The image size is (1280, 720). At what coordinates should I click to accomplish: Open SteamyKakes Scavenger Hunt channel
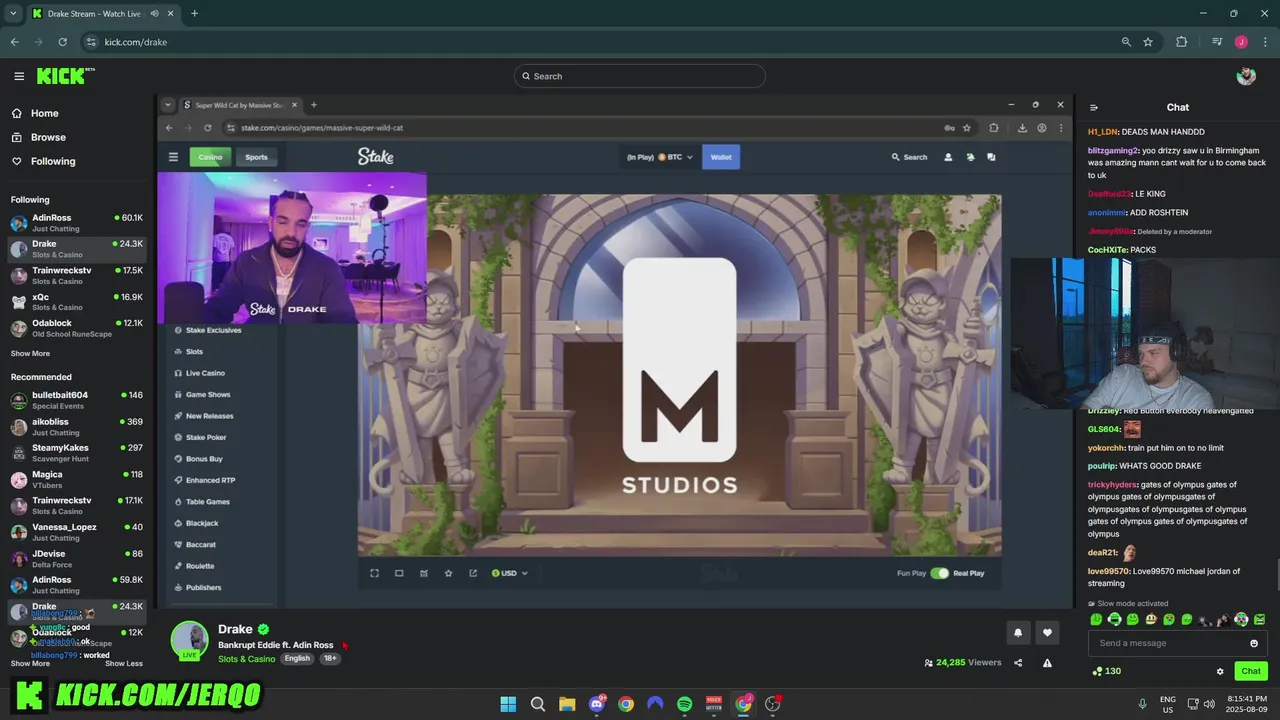pos(77,453)
